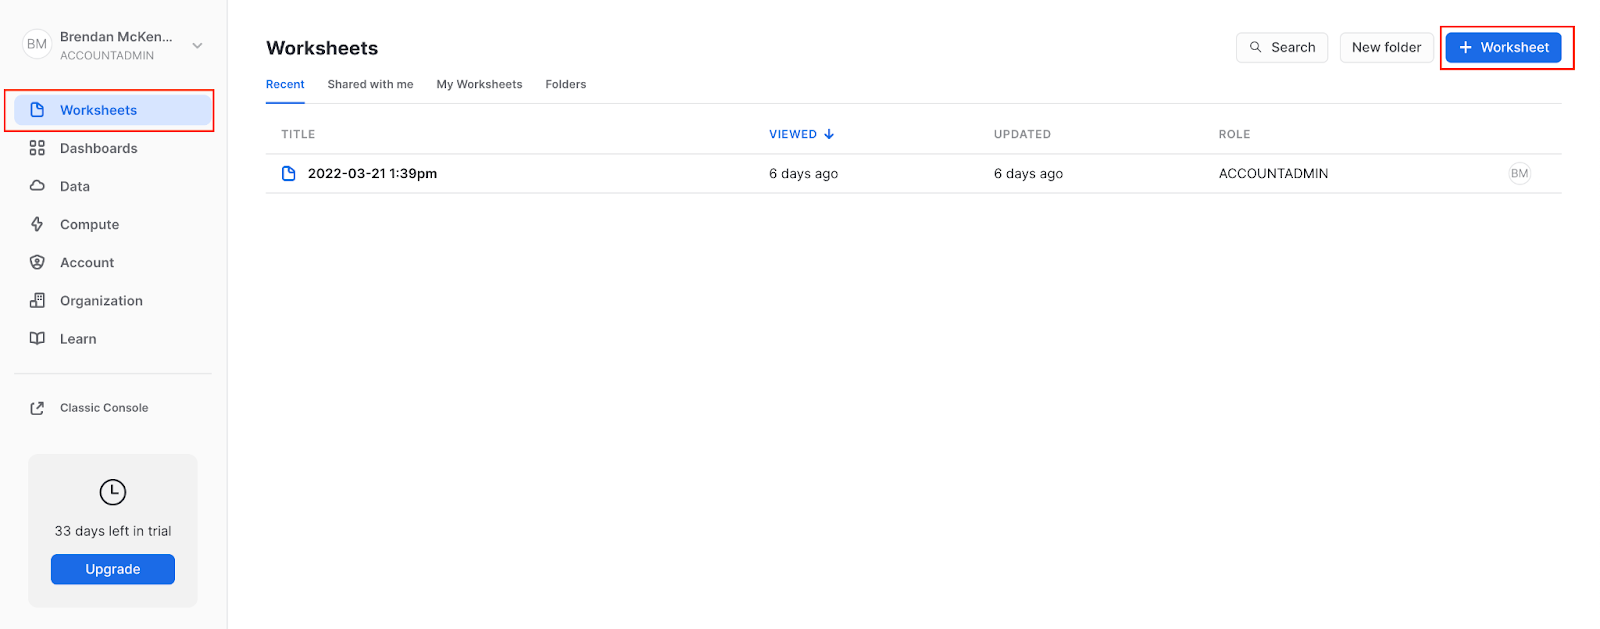Click the BM owner avatar in worksheet row
The height and width of the screenshot is (629, 1600).
(1519, 173)
